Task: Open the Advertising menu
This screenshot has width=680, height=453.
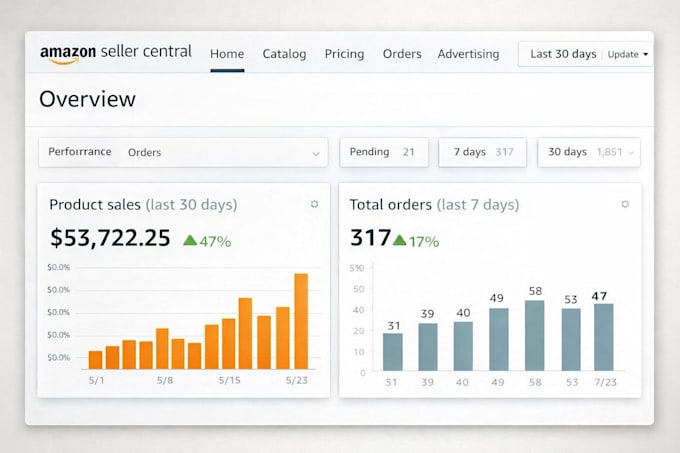Action: pos(468,54)
